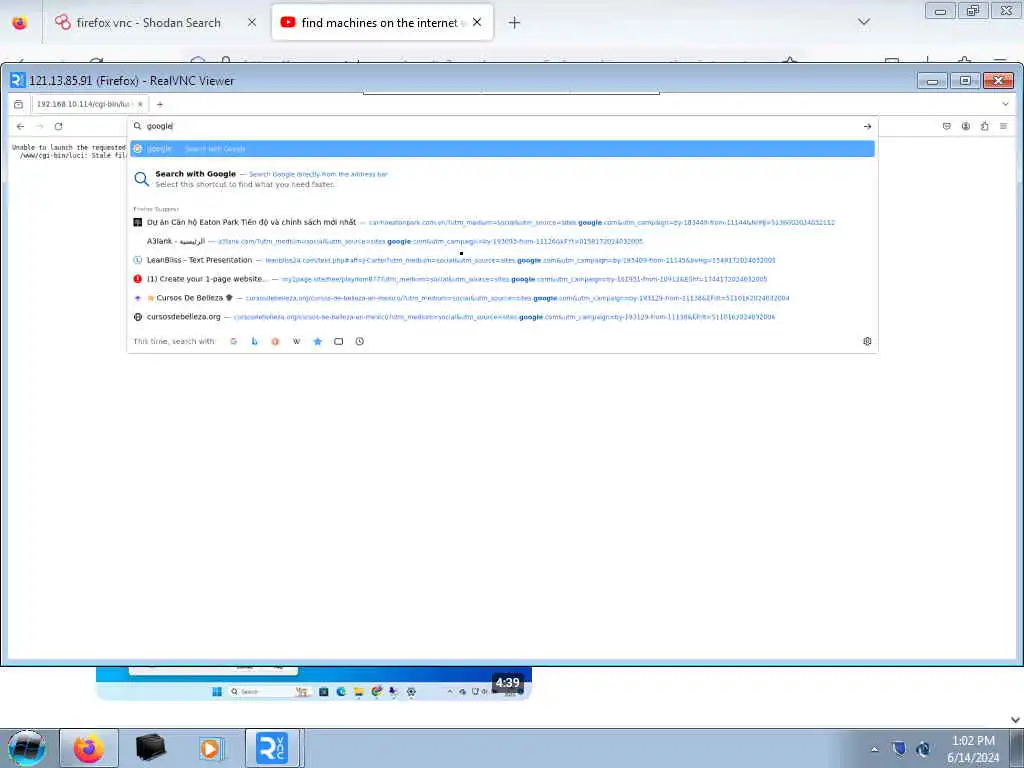Open Windows Start orb on taskbar
This screenshot has height=768, width=1024.
coord(27,748)
